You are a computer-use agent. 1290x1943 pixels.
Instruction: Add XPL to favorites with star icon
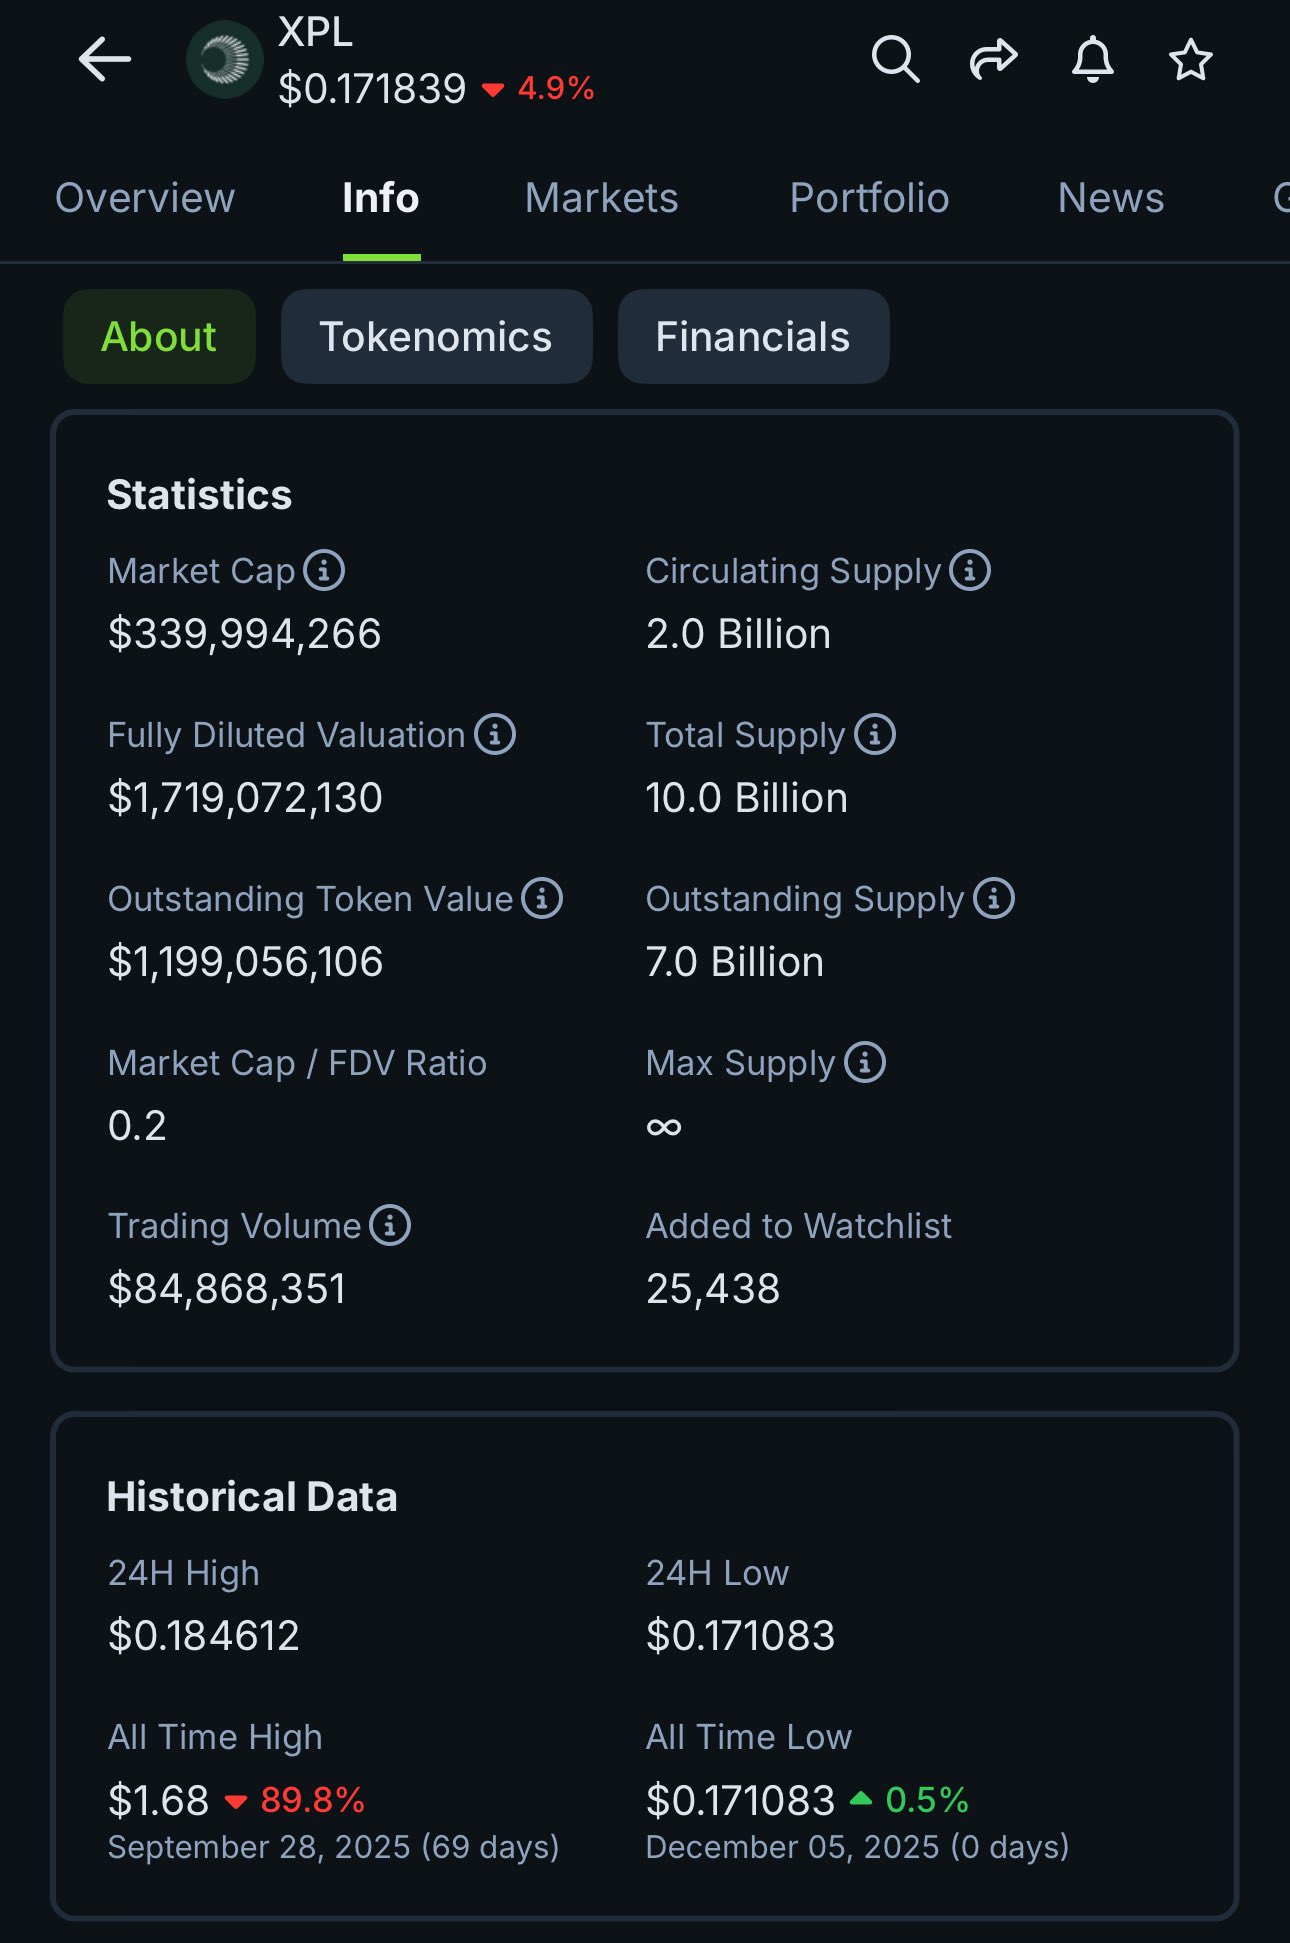click(1190, 60)
